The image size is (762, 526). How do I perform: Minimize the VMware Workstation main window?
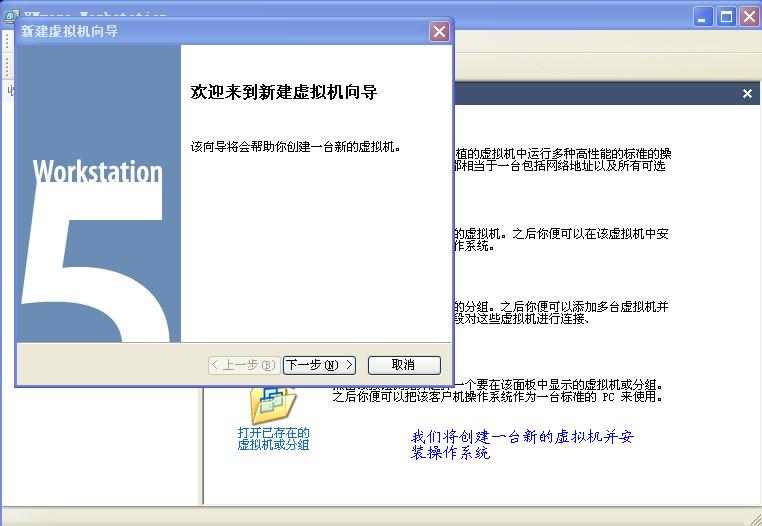click(x=704, y=16)
